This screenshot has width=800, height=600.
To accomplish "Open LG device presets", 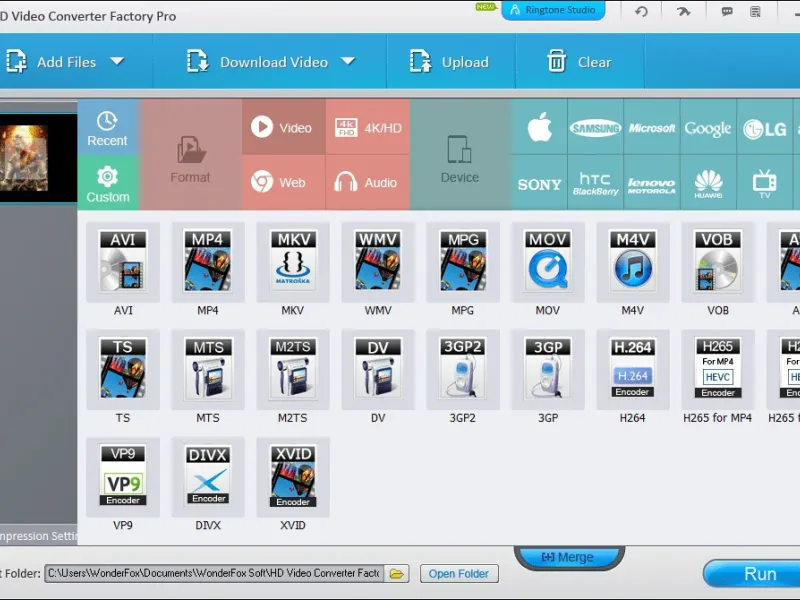I will [765, 127].
